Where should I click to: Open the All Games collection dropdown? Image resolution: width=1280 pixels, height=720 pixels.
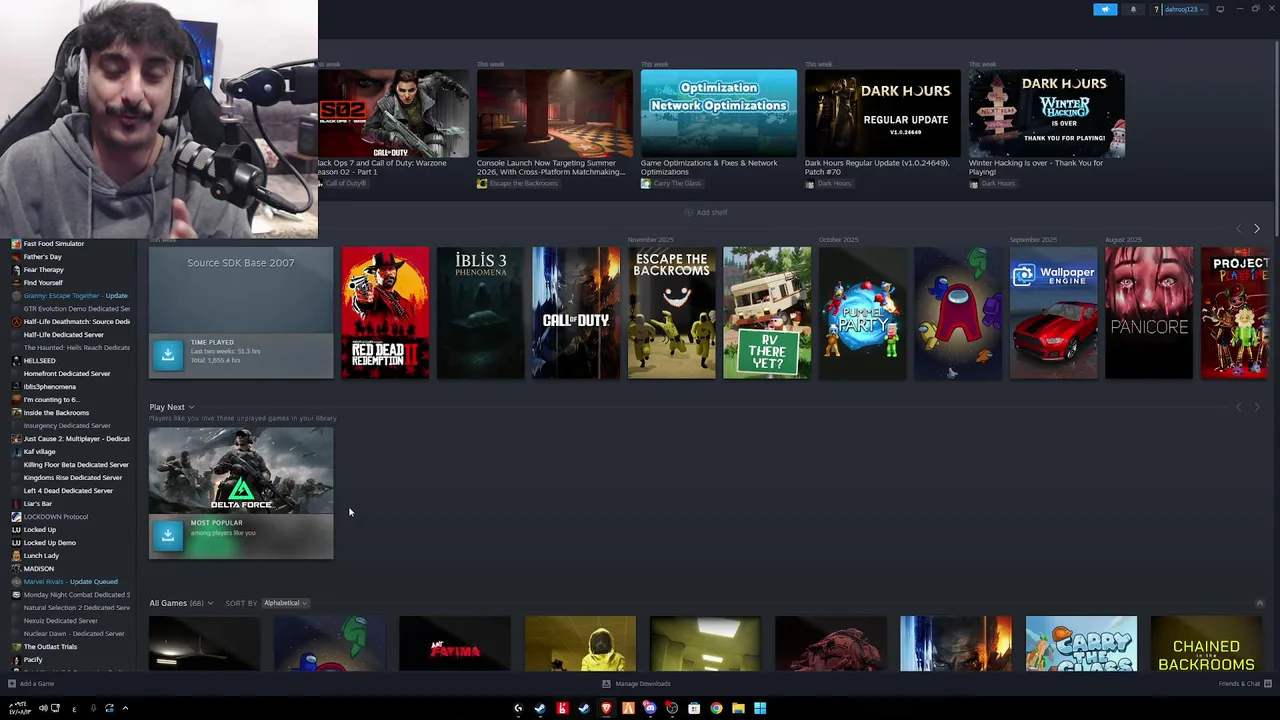(181, 603)
